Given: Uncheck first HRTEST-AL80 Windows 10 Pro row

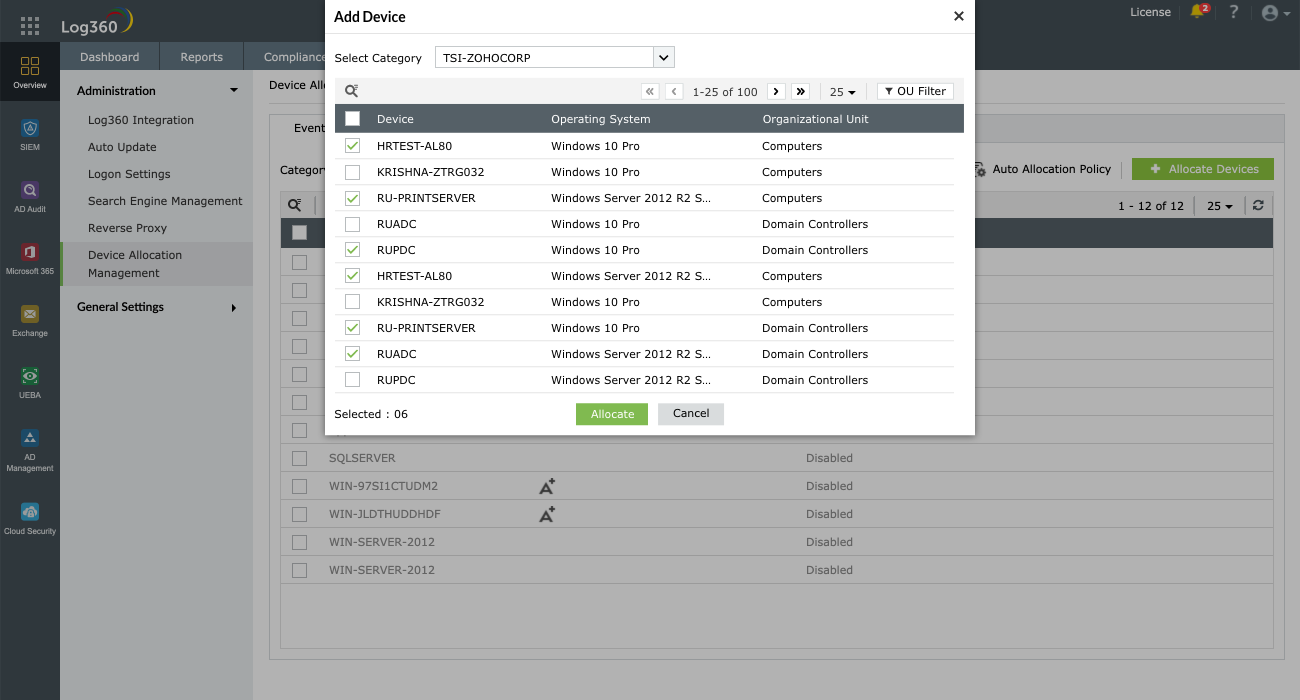Looking at the screenshot, I should (x=352, y=146).
